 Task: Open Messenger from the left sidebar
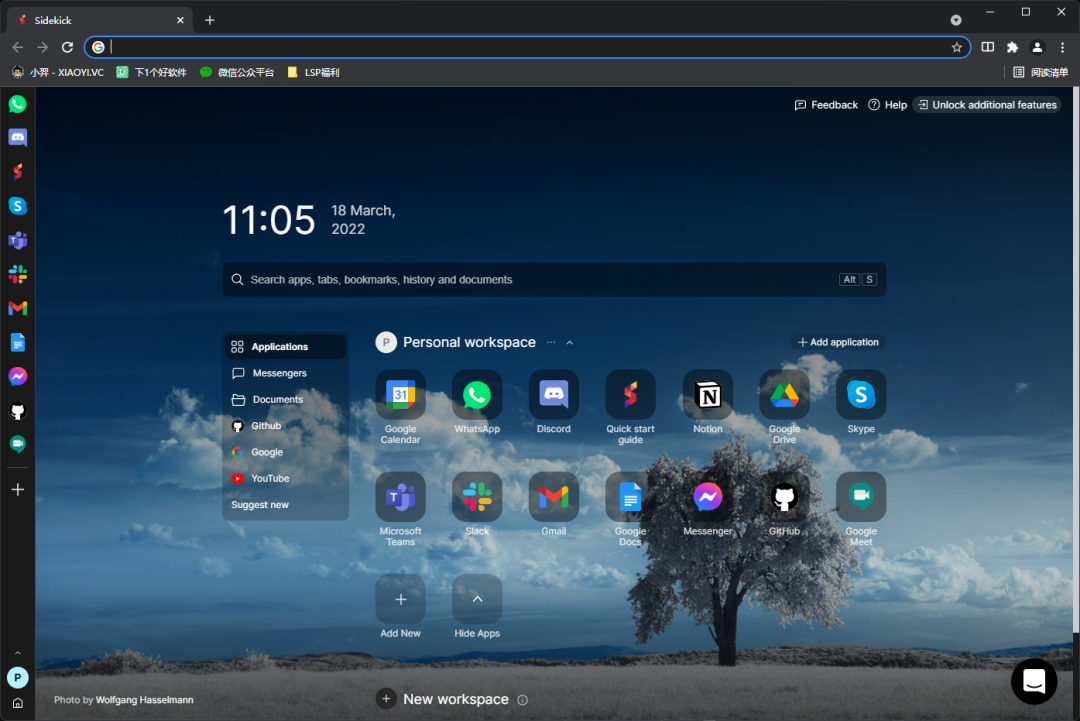coord(18,377)
